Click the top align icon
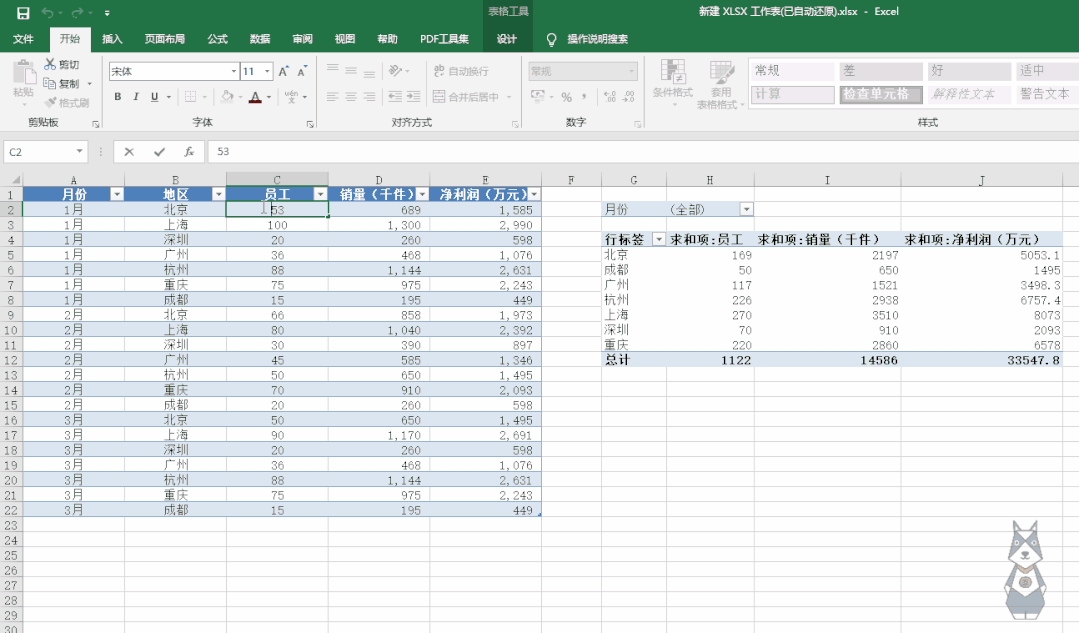This screenshot has width=1079, height=633. point(332,71)
